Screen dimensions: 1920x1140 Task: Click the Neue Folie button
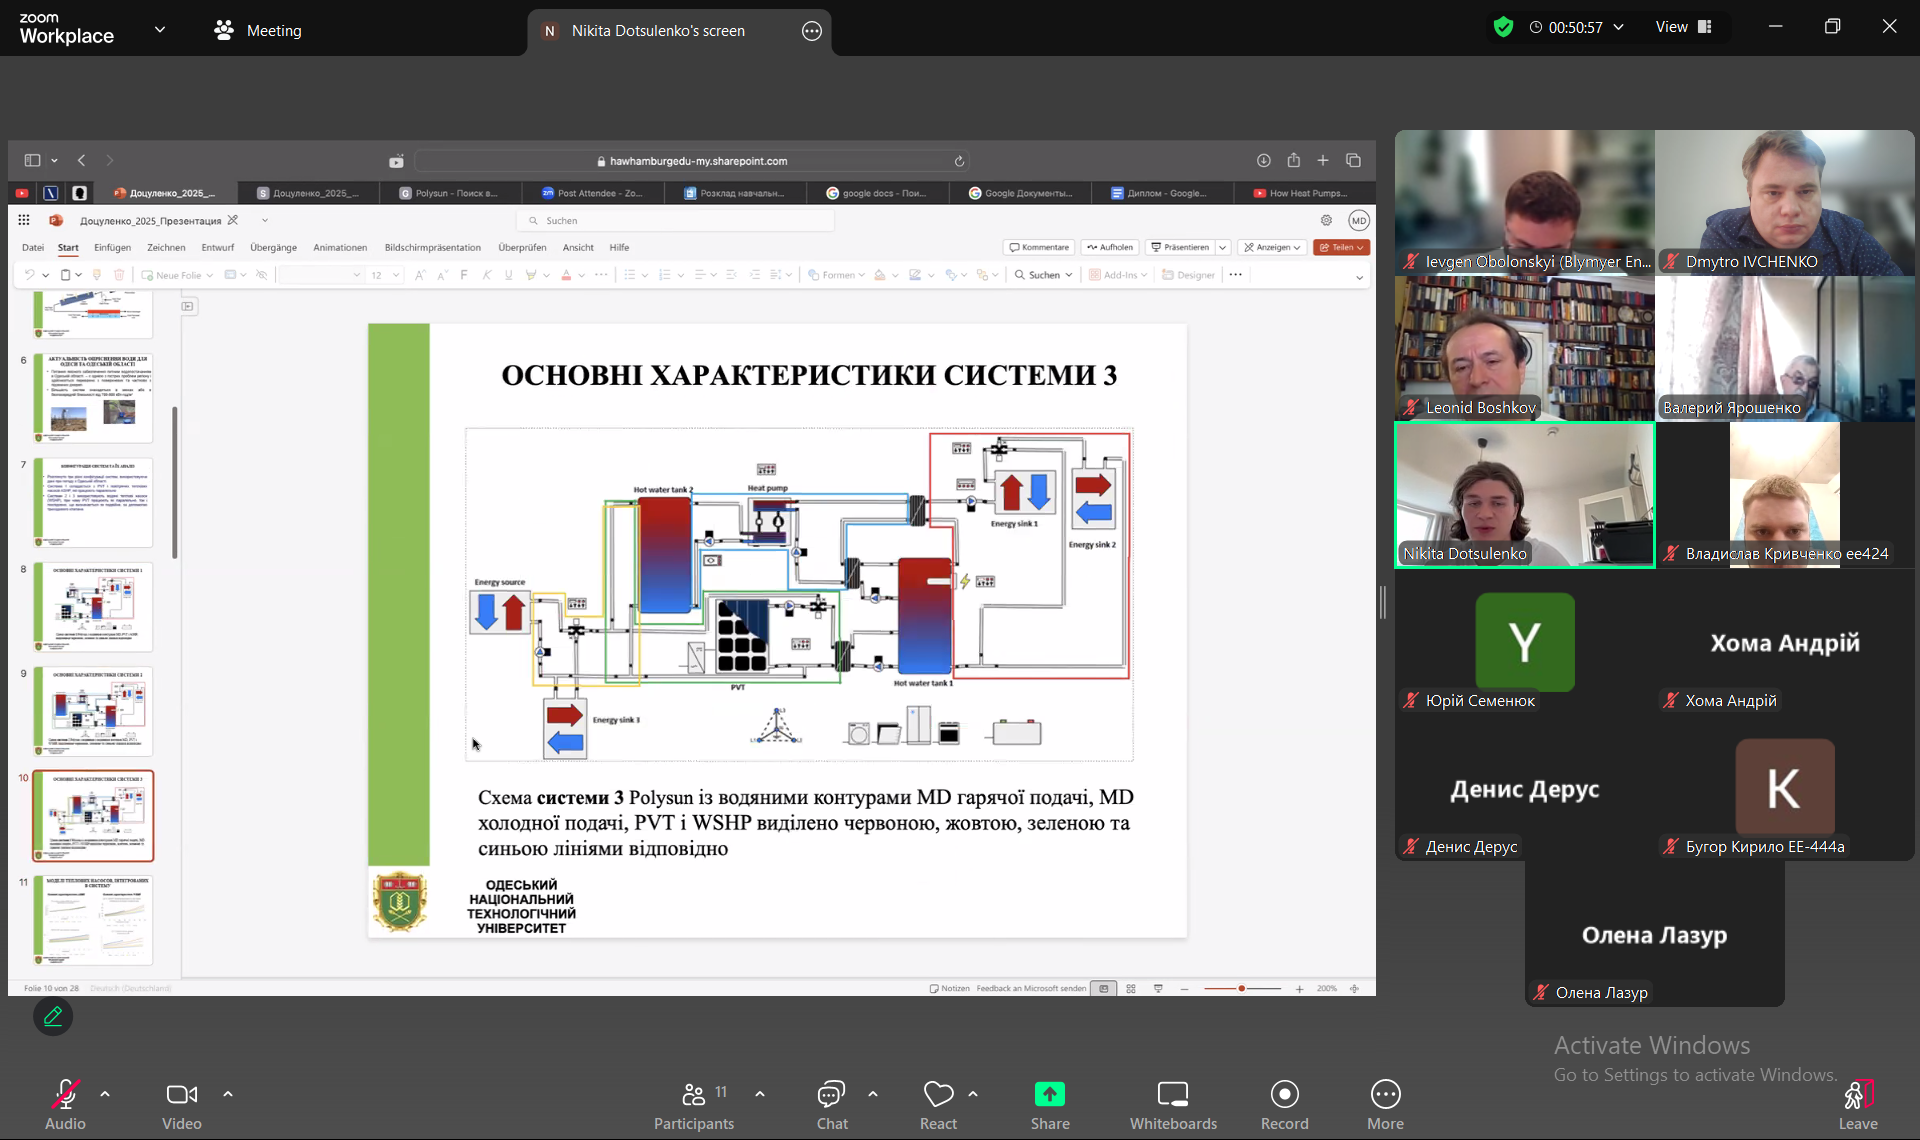(x=171, y=275)
